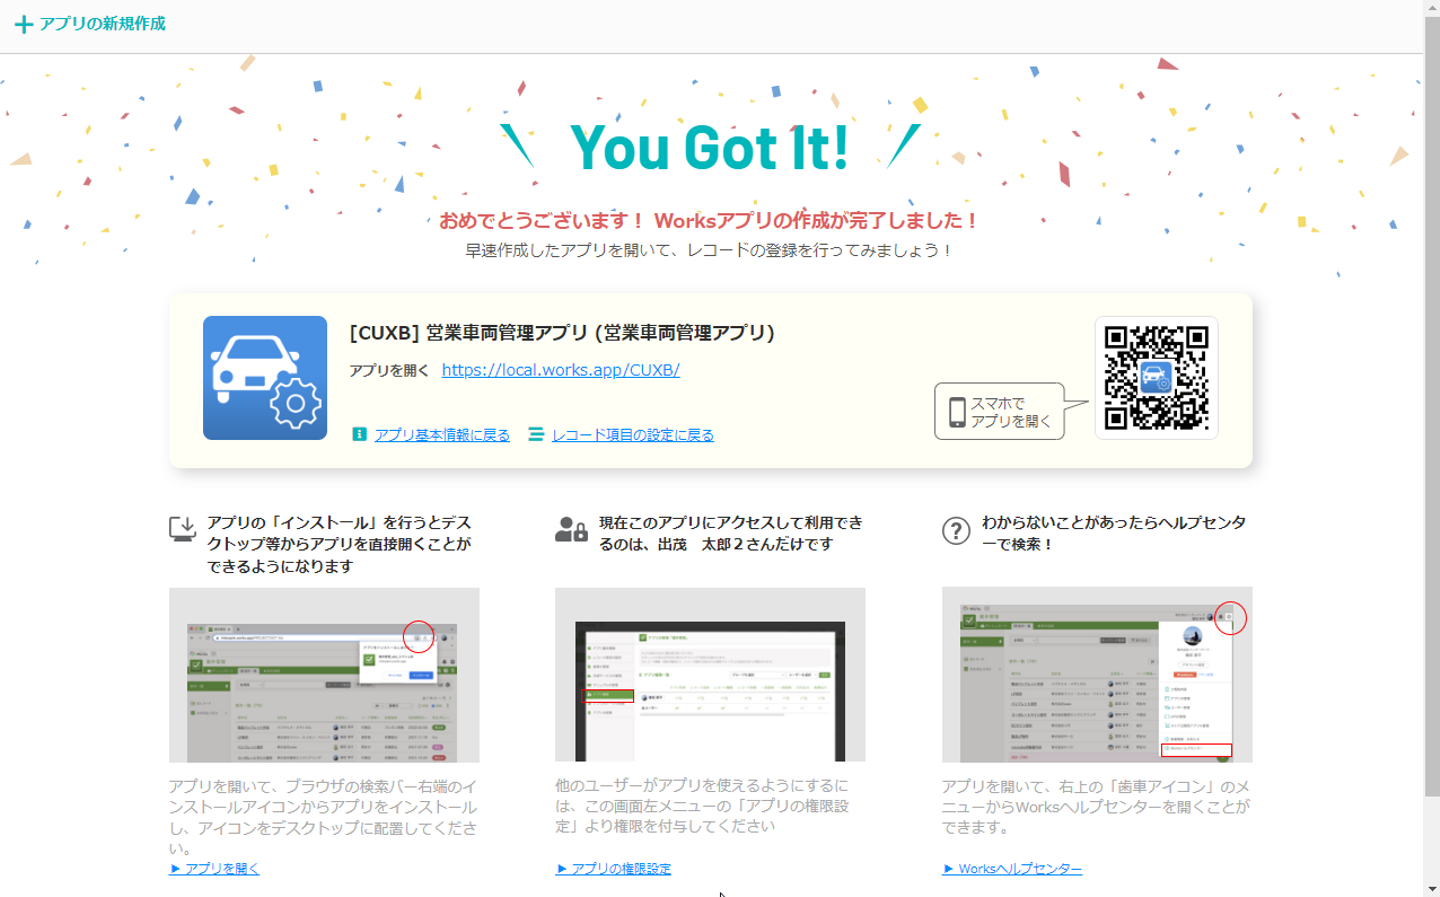Click the You Got It! heading
This screenshot has height=897, width=1440.
pyautogui.click(x=710, y=148)
